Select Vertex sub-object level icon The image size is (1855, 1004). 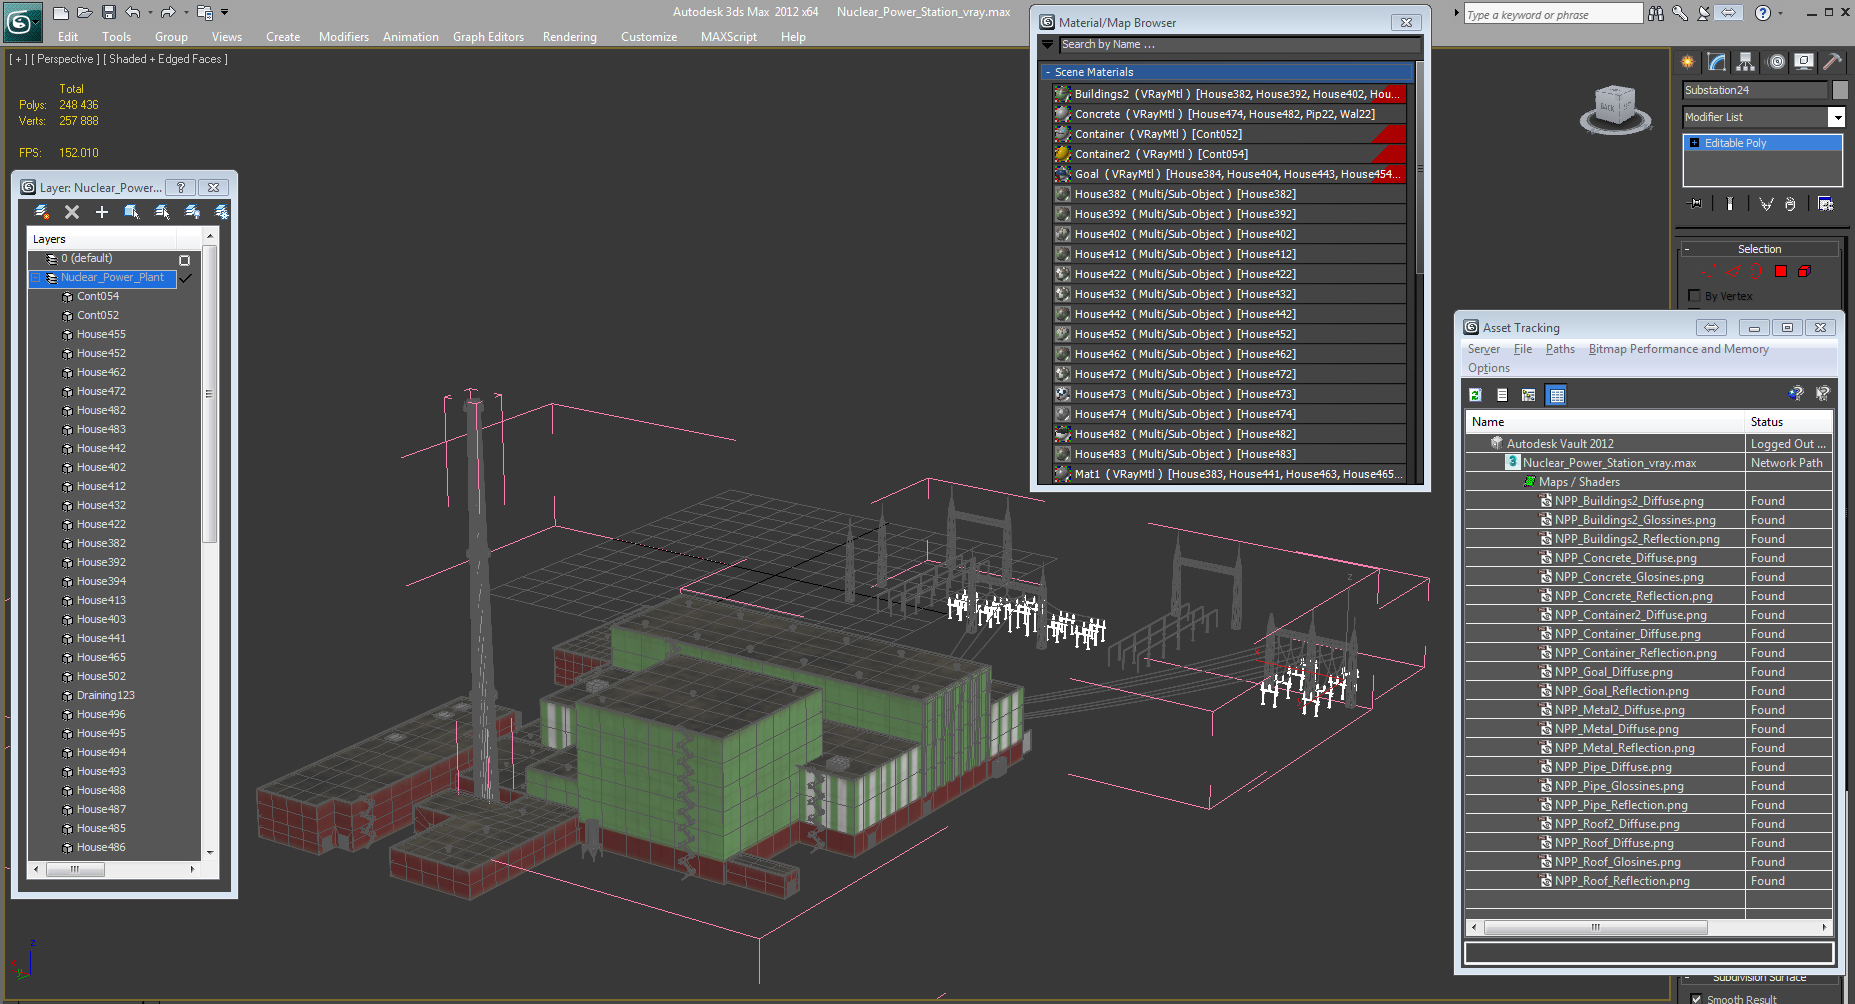(x=1708, y=271)
